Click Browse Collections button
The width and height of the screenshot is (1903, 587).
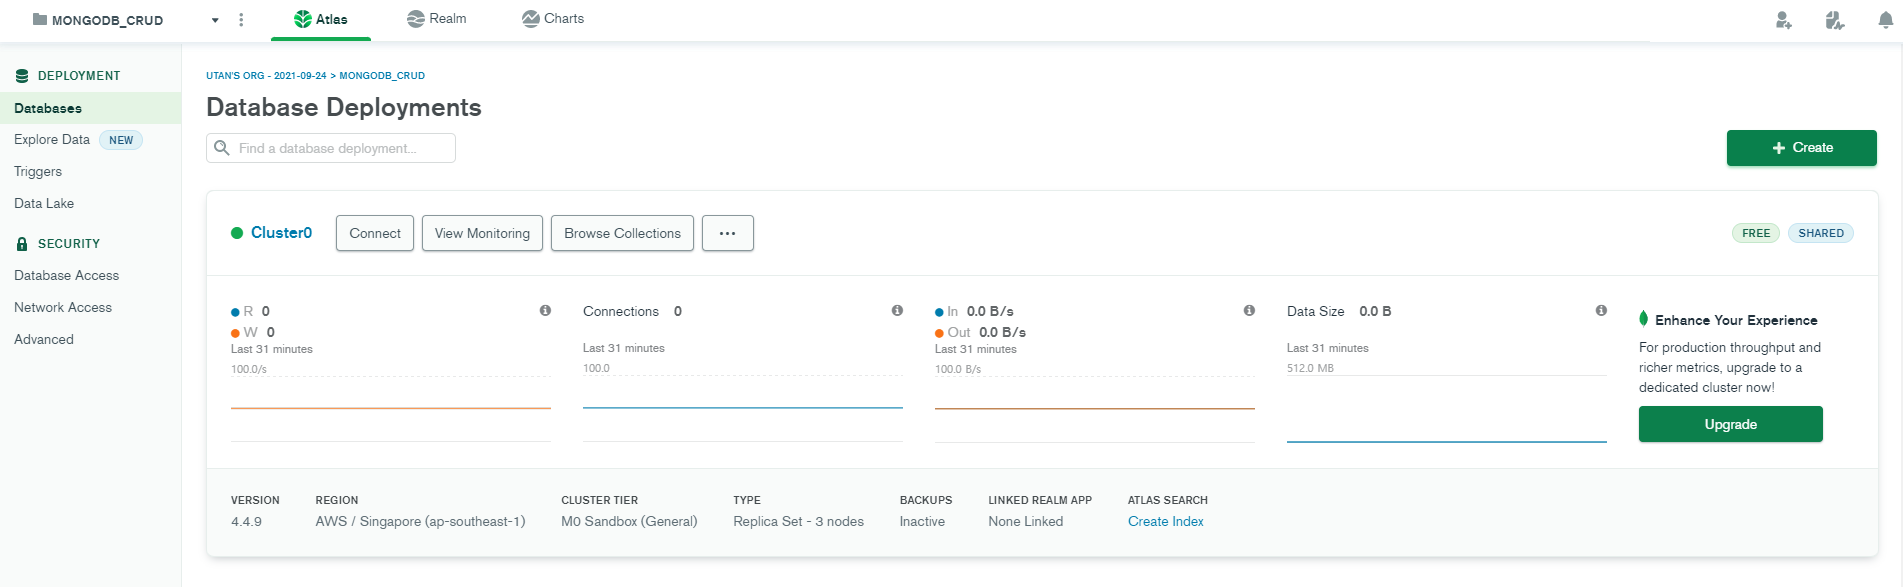pyautogui.click(x=622, y=233)
